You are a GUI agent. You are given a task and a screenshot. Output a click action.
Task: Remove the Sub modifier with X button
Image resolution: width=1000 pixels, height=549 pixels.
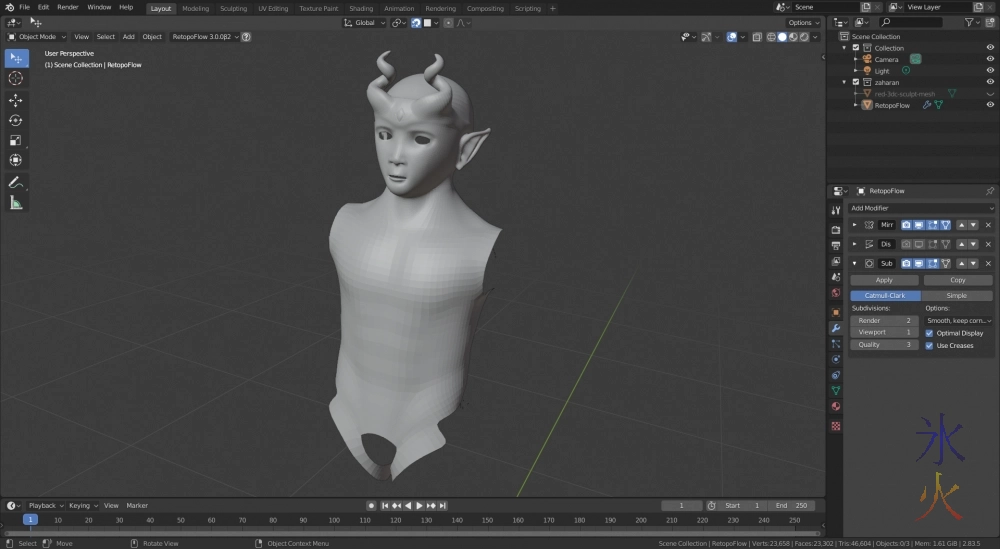(x=988, y=264)
